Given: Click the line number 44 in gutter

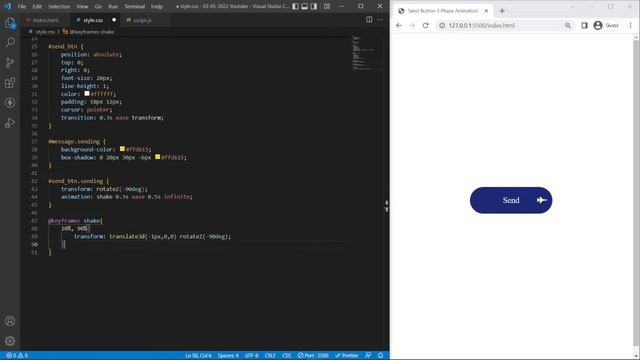Looking at the screenshot, I should tap(34, 197).
